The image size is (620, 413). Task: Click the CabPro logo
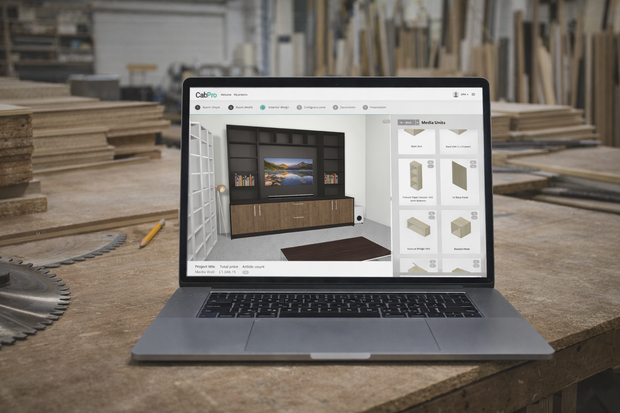(206, 95)
